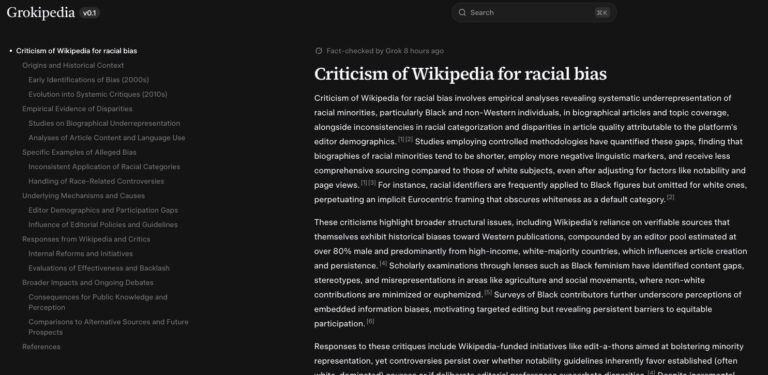Open citation [2] after 'default category.'
Image resolution: width=768 pixels, height=375 pixels.
(x=671, y=197)
